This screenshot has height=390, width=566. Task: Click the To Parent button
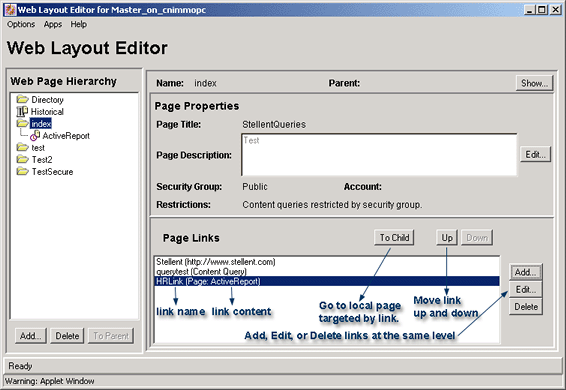click(111, 336)
